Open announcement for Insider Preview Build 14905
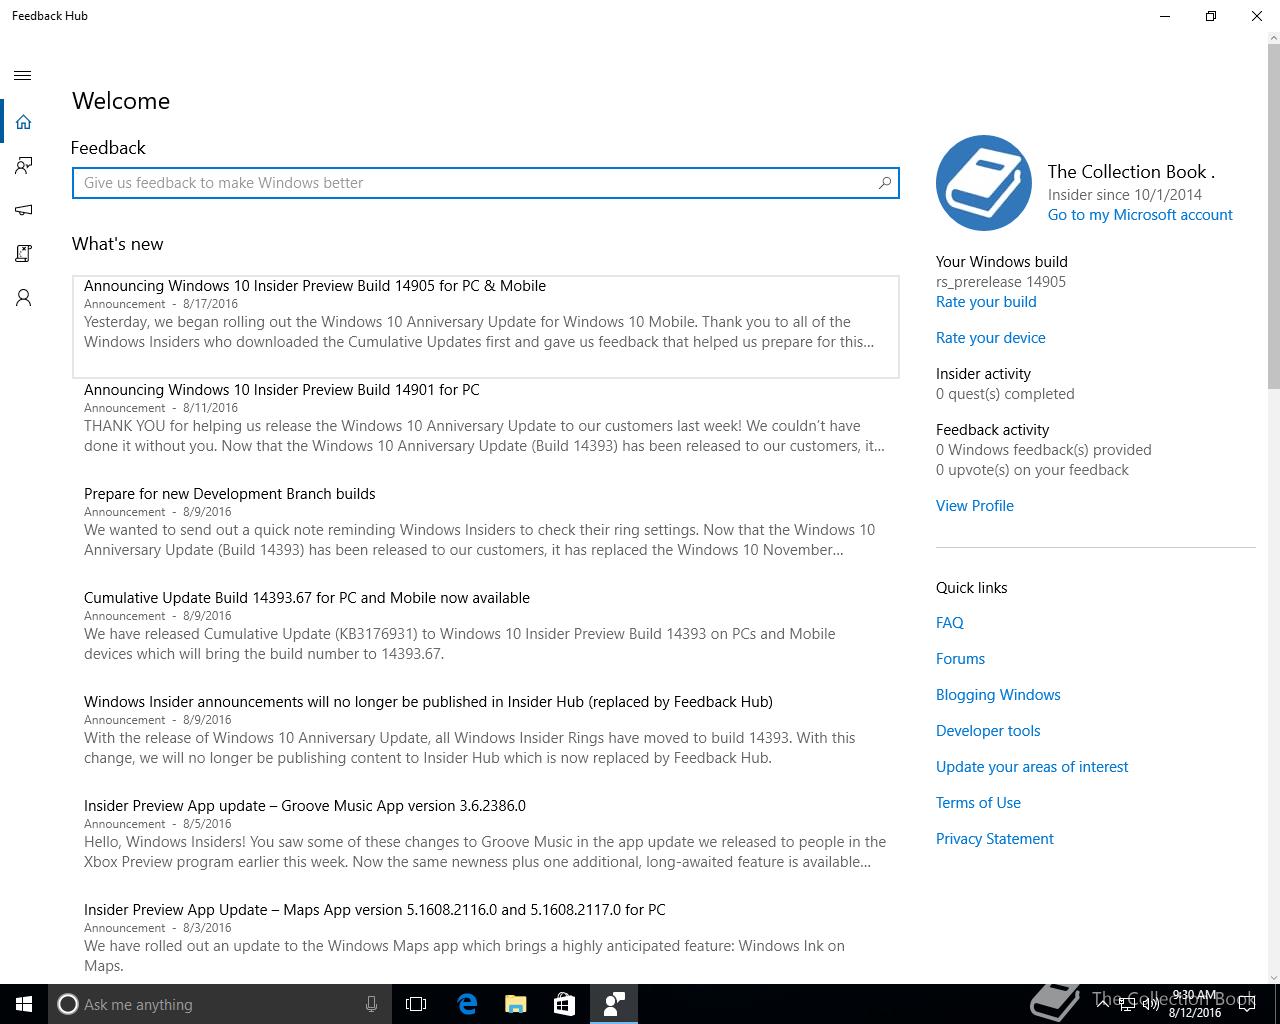Screen dimensions: 1280x1024 tap(486, 326)
